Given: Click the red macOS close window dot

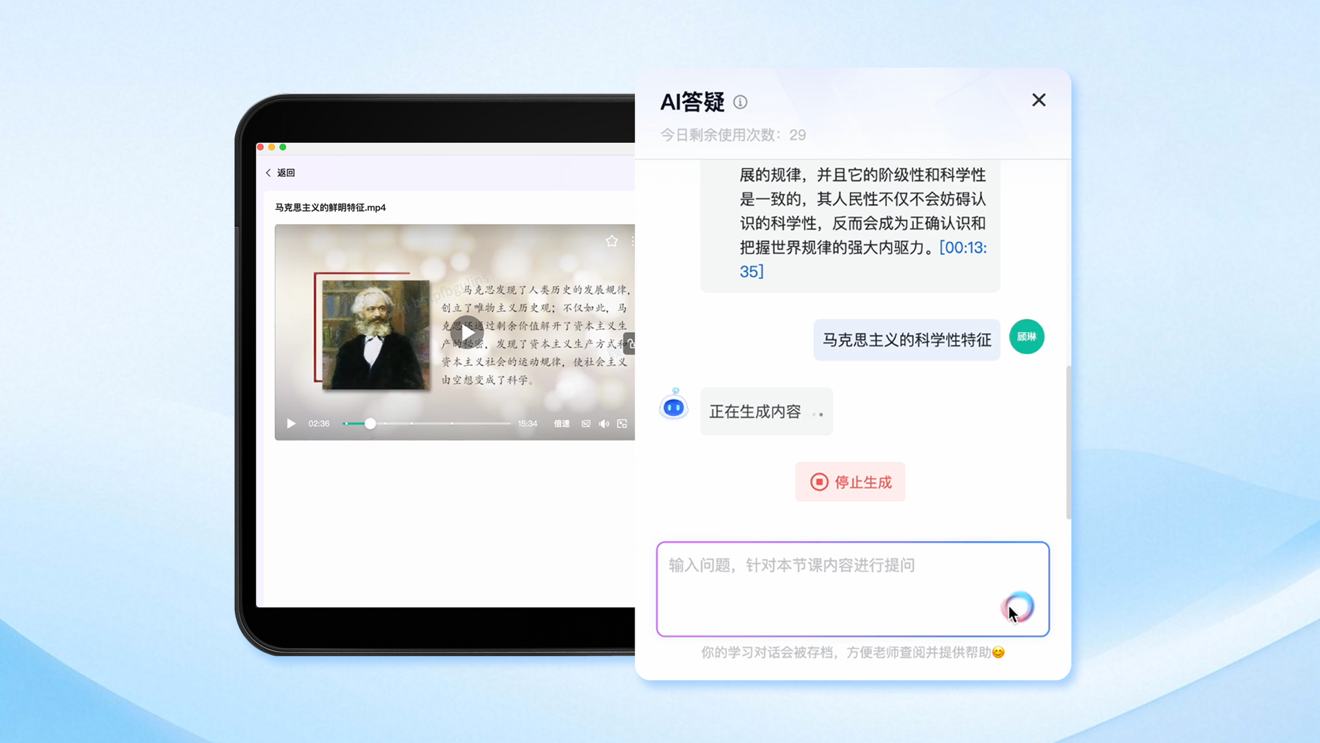Looking at the screenshot, I should coord(261,147).
